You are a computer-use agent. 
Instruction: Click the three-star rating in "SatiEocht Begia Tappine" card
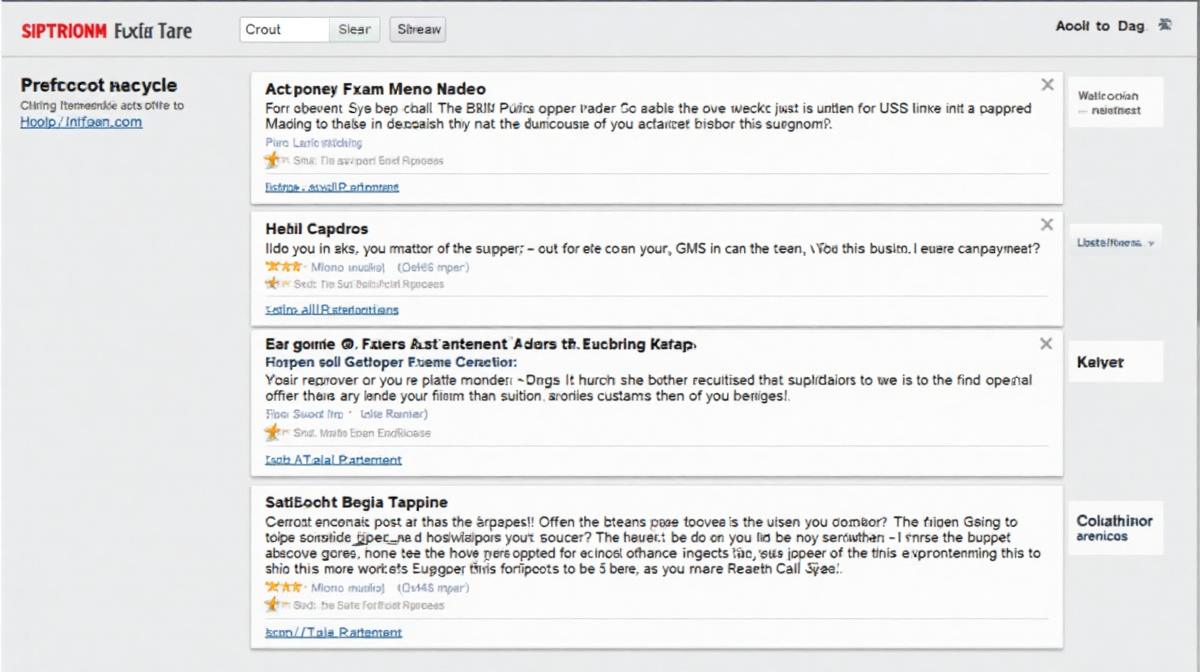283,588
